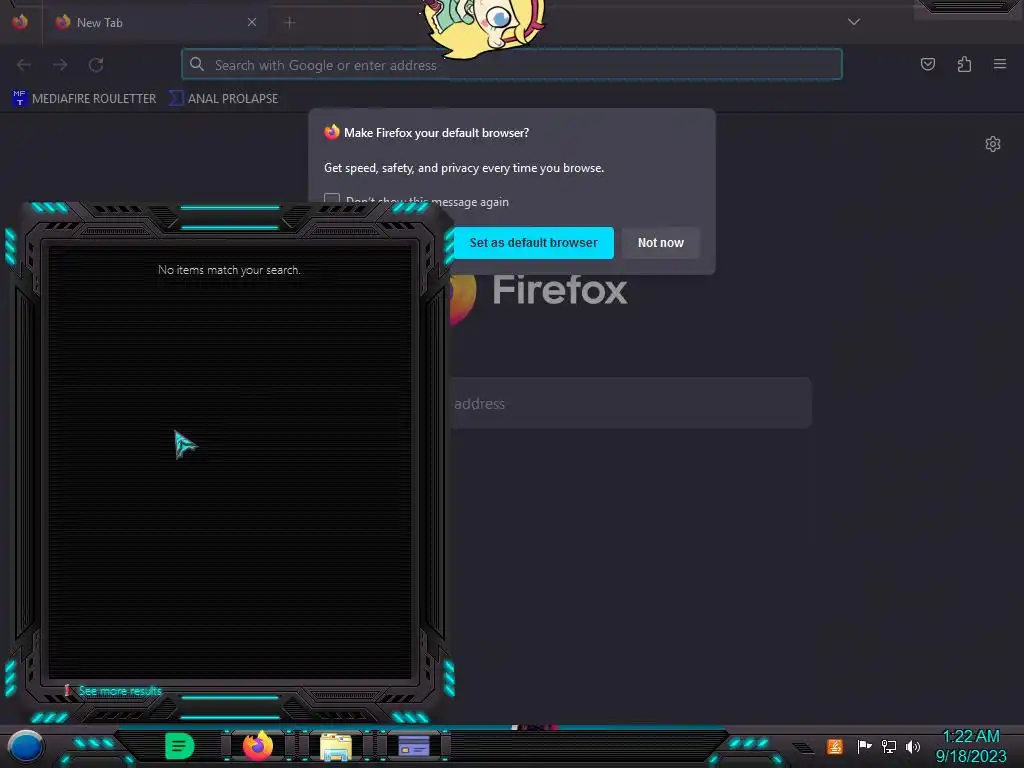The image size is (1024, 768).
Task: Open the second bookmarks toolbar entry
Action: click(x=224, y=99)
